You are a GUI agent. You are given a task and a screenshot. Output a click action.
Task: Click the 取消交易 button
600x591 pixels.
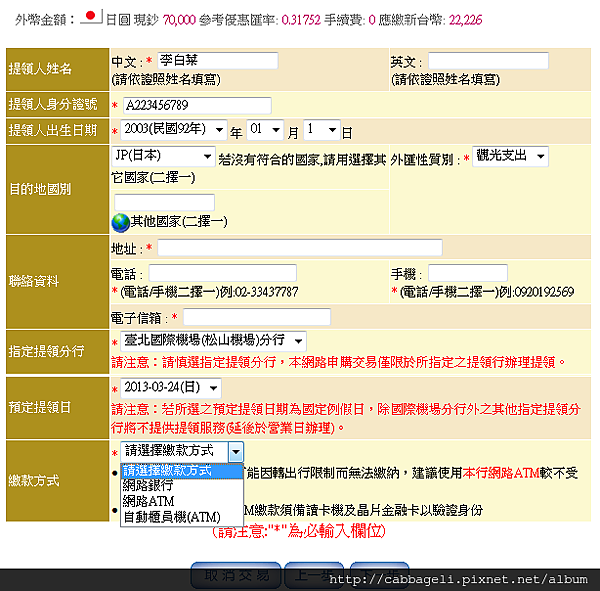click(x=236, y=575)
